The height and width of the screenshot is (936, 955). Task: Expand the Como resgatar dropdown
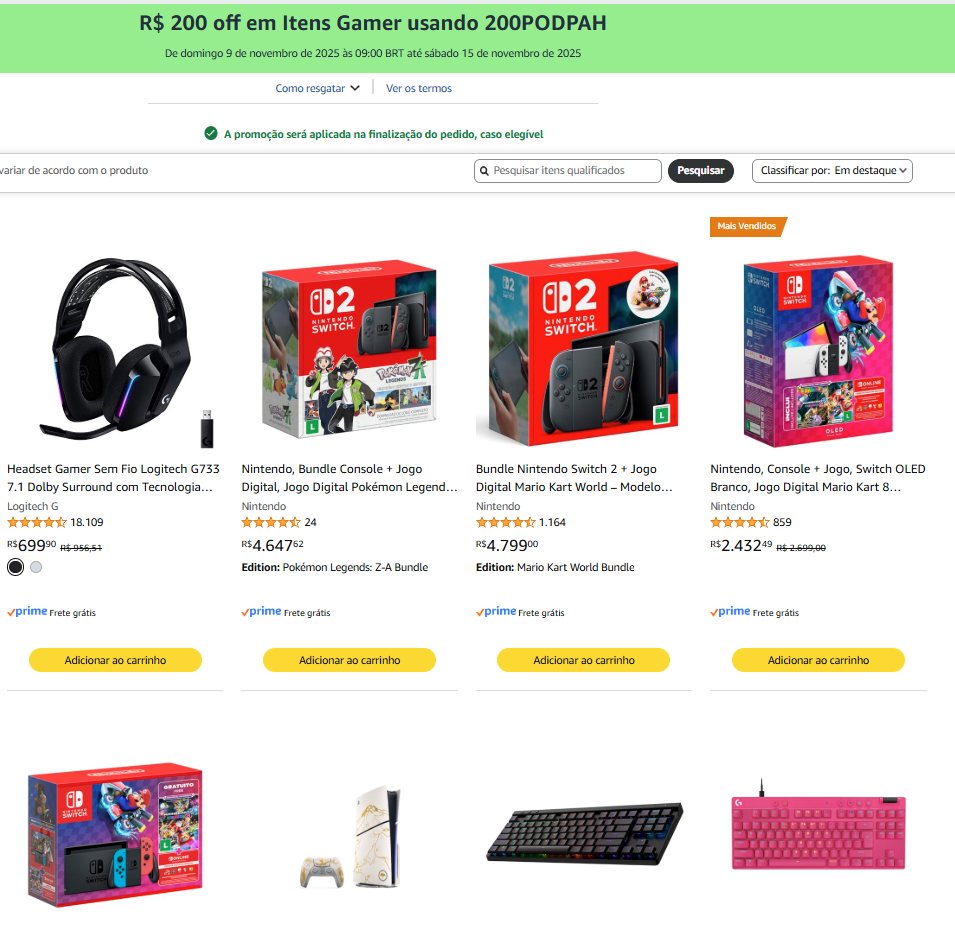(x=315, y=88)
